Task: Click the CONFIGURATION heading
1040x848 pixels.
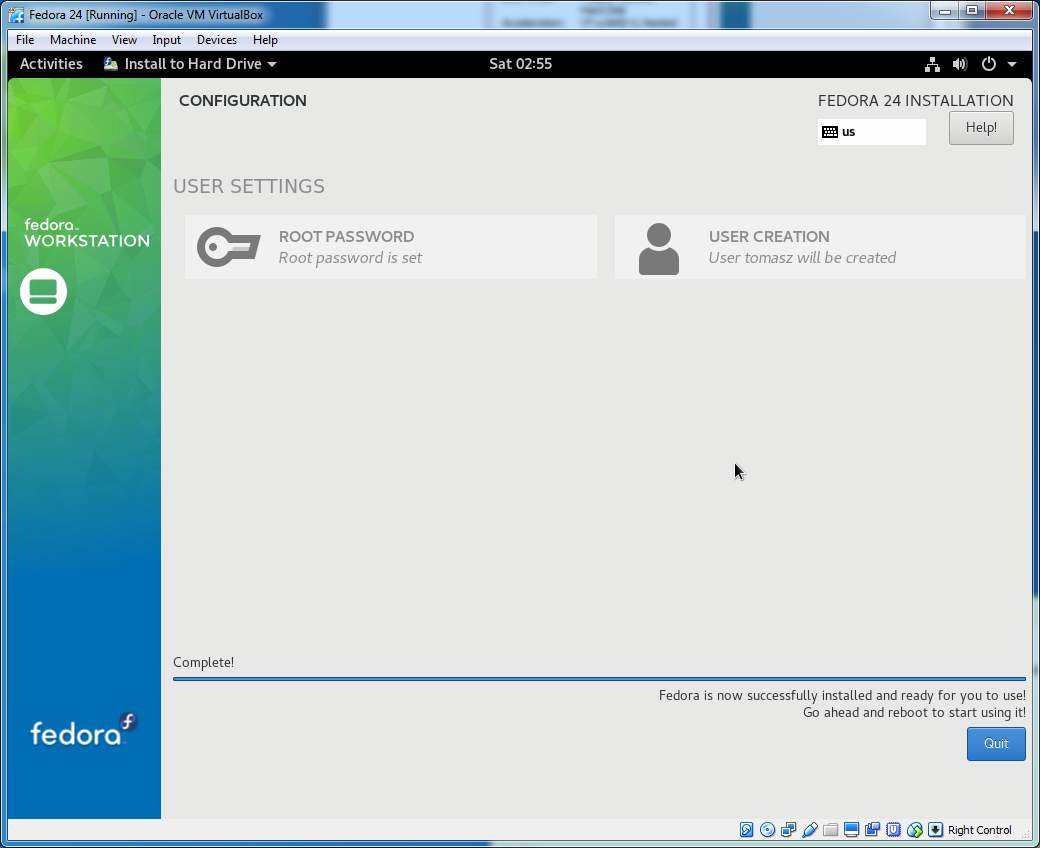Action: [243, 101]
